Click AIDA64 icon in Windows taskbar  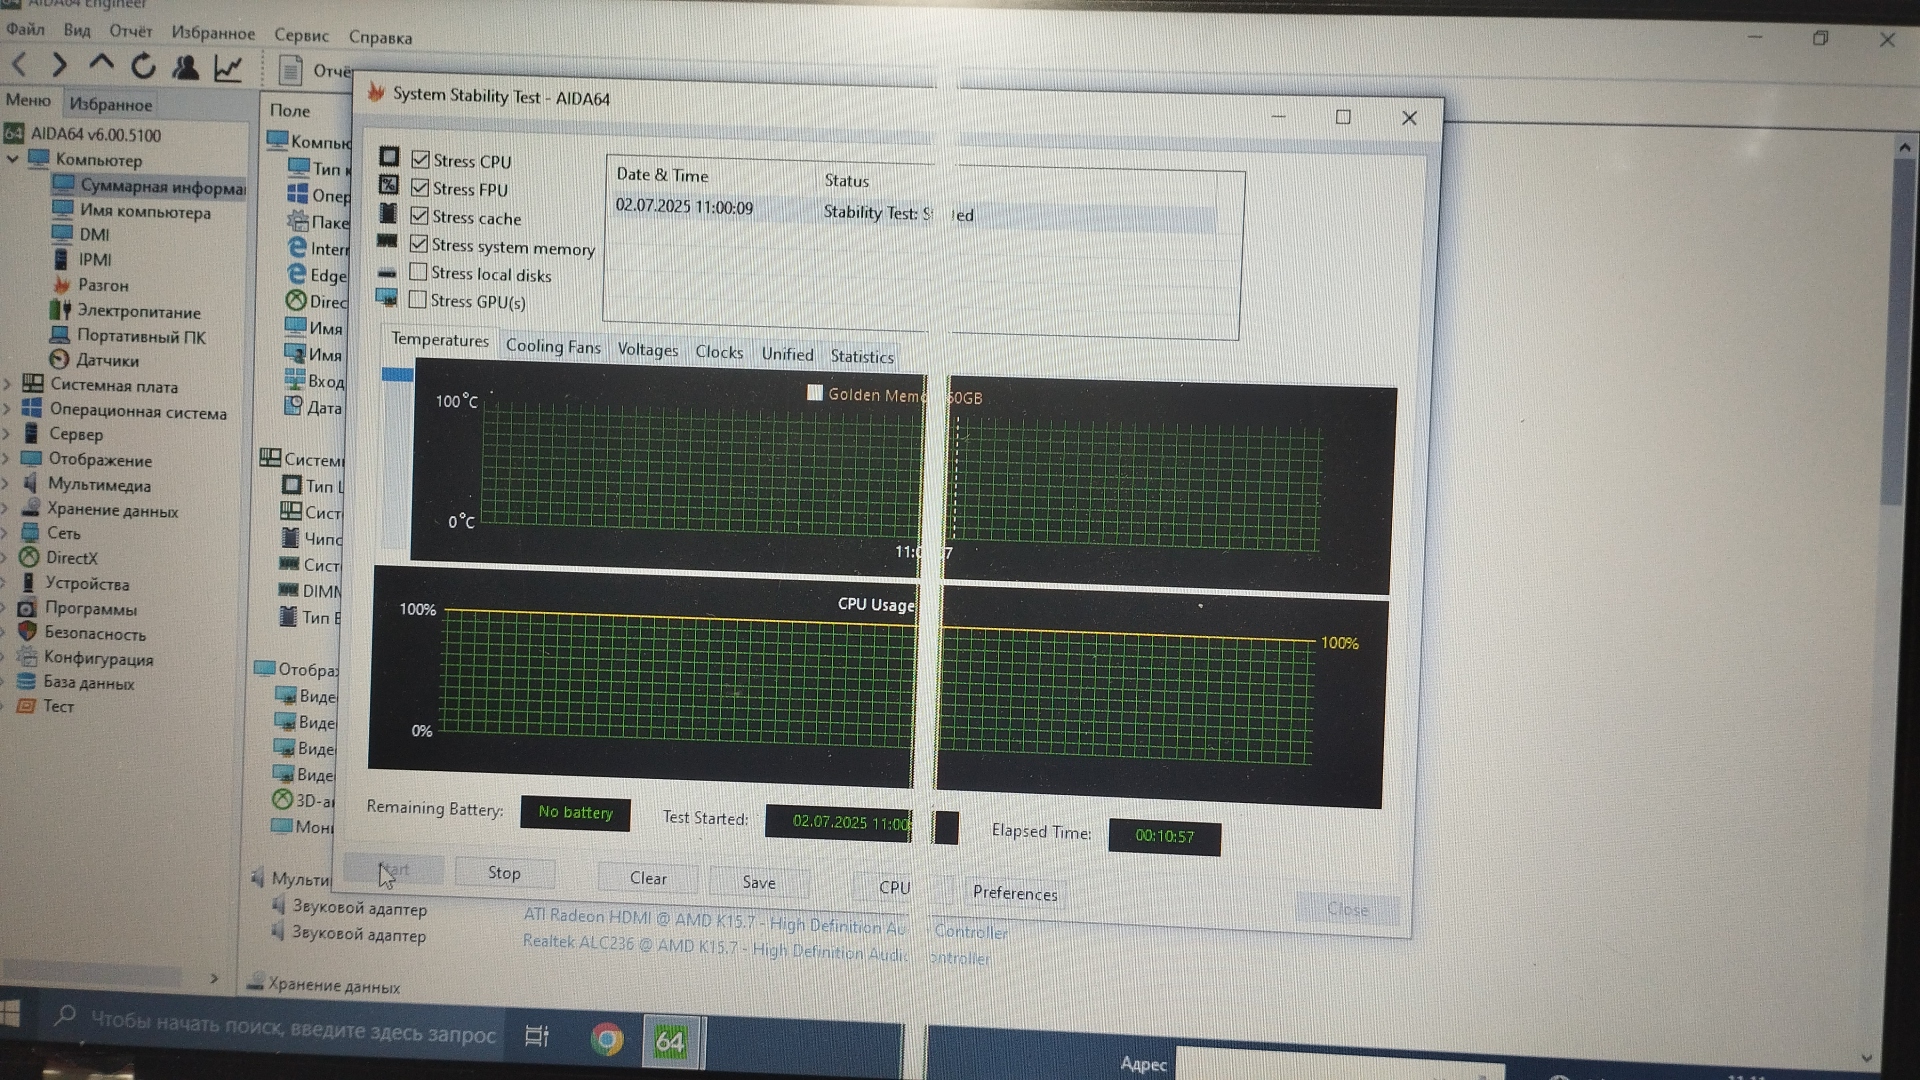coord(670,1042)
